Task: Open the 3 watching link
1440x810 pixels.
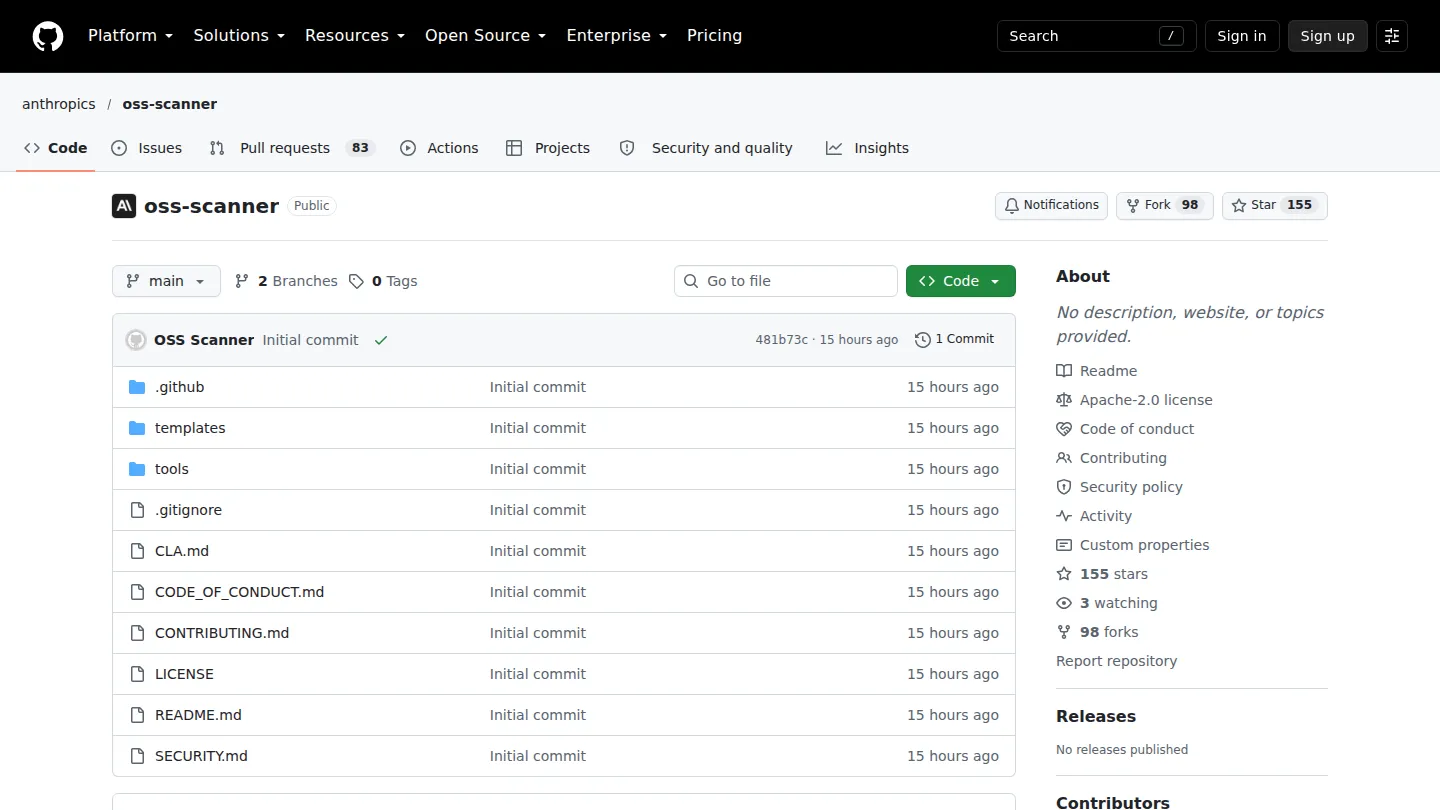Action: (x=1107, y=603)
